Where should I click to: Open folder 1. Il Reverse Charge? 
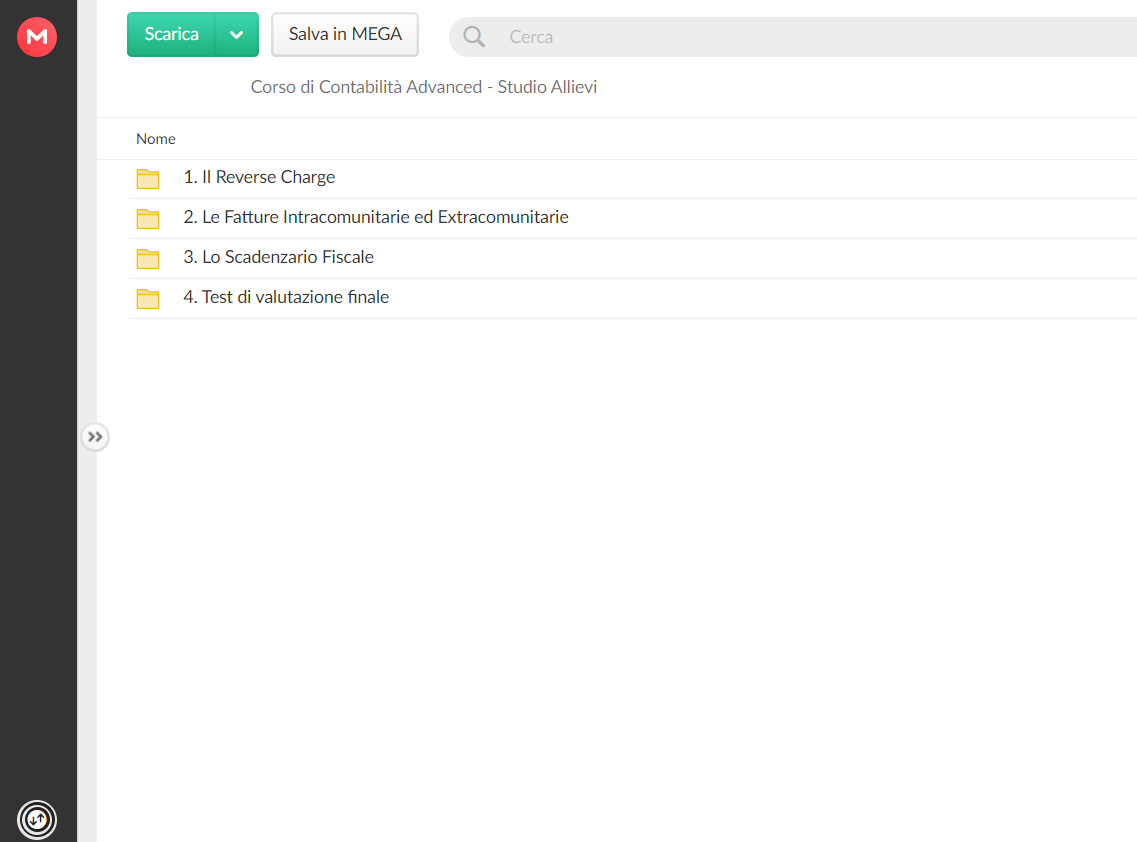click(x=259, y=177)
